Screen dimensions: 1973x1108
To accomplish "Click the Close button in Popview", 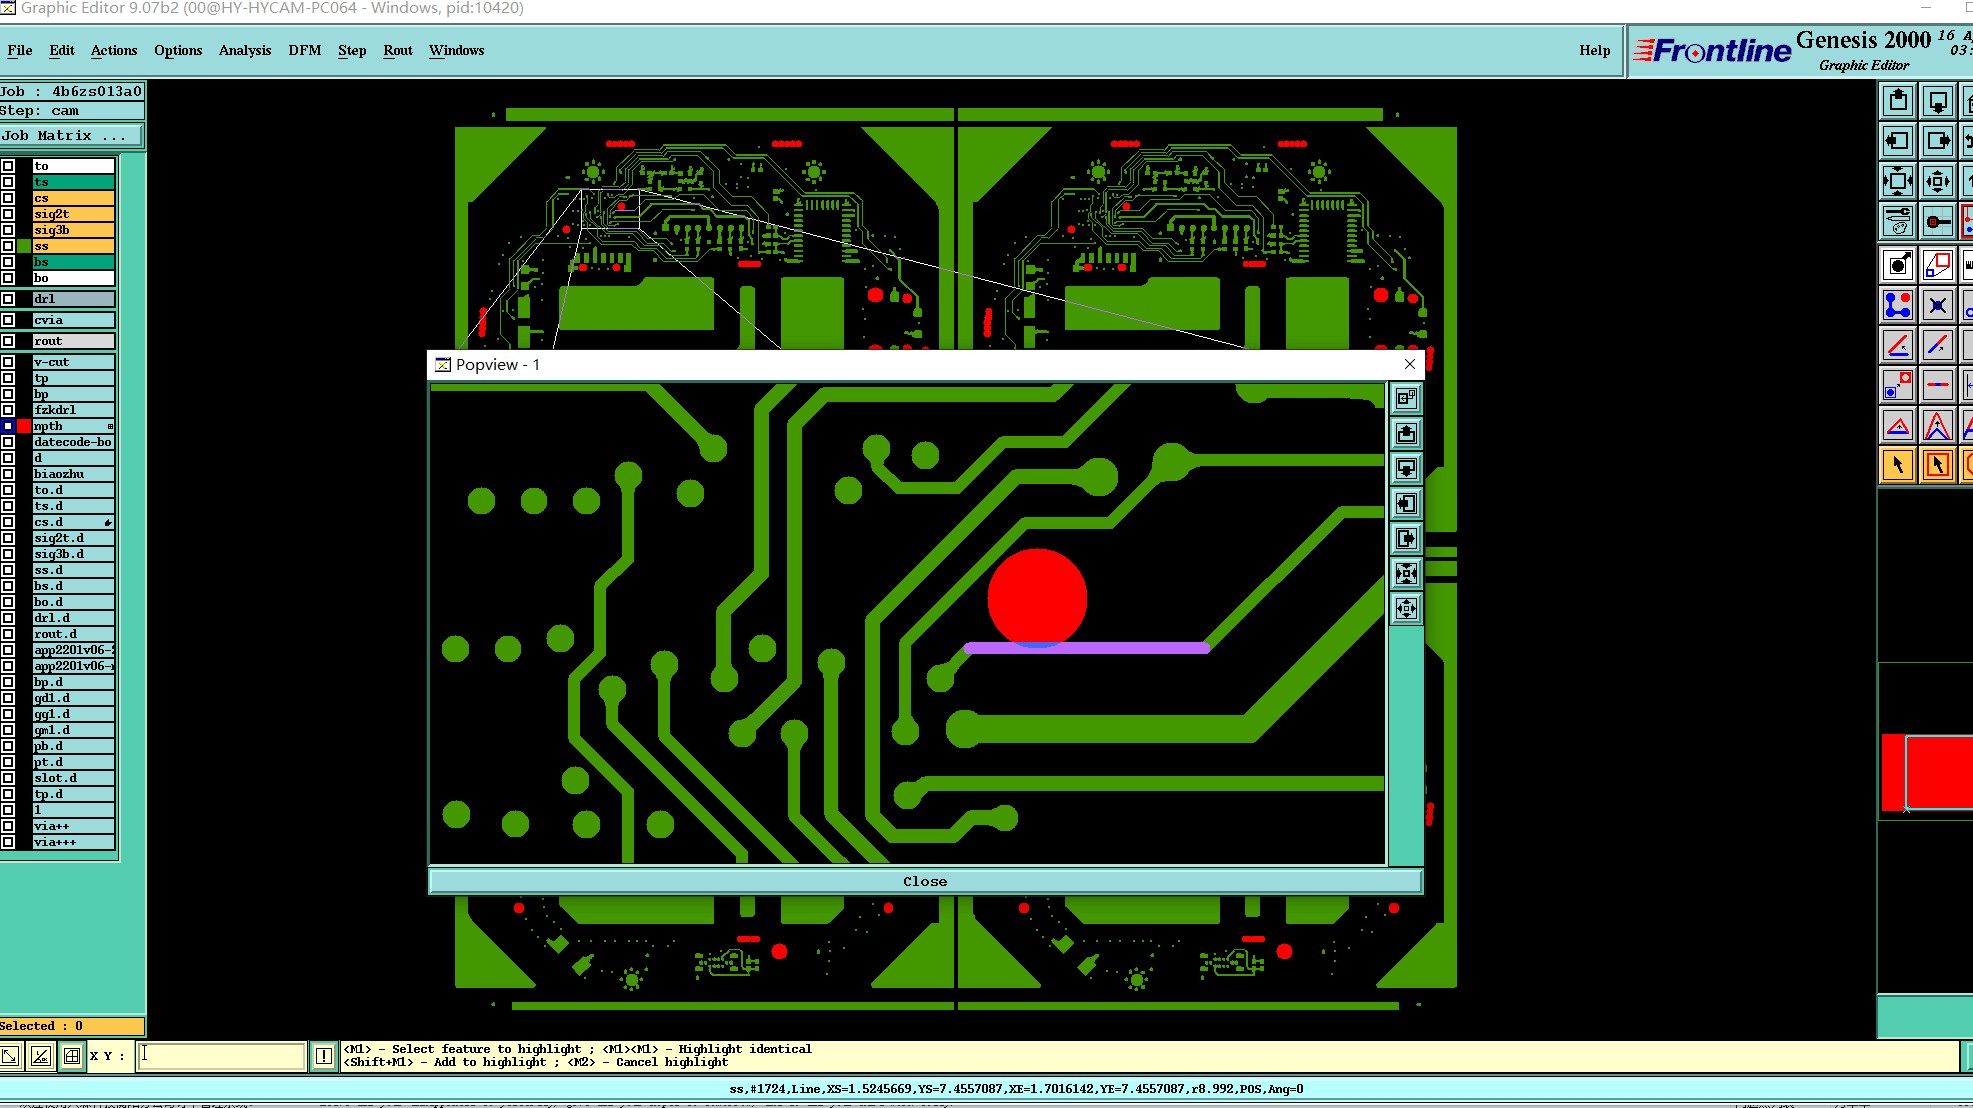I will 925,881.
